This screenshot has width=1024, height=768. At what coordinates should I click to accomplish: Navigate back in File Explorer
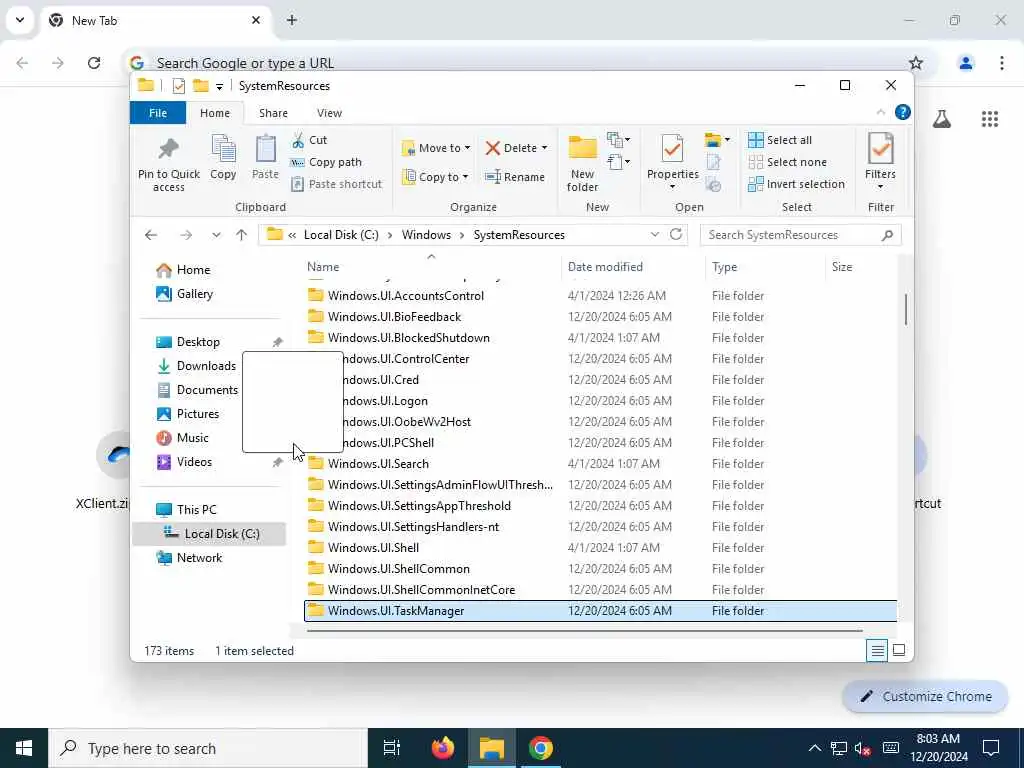click(x=151, y=235)
